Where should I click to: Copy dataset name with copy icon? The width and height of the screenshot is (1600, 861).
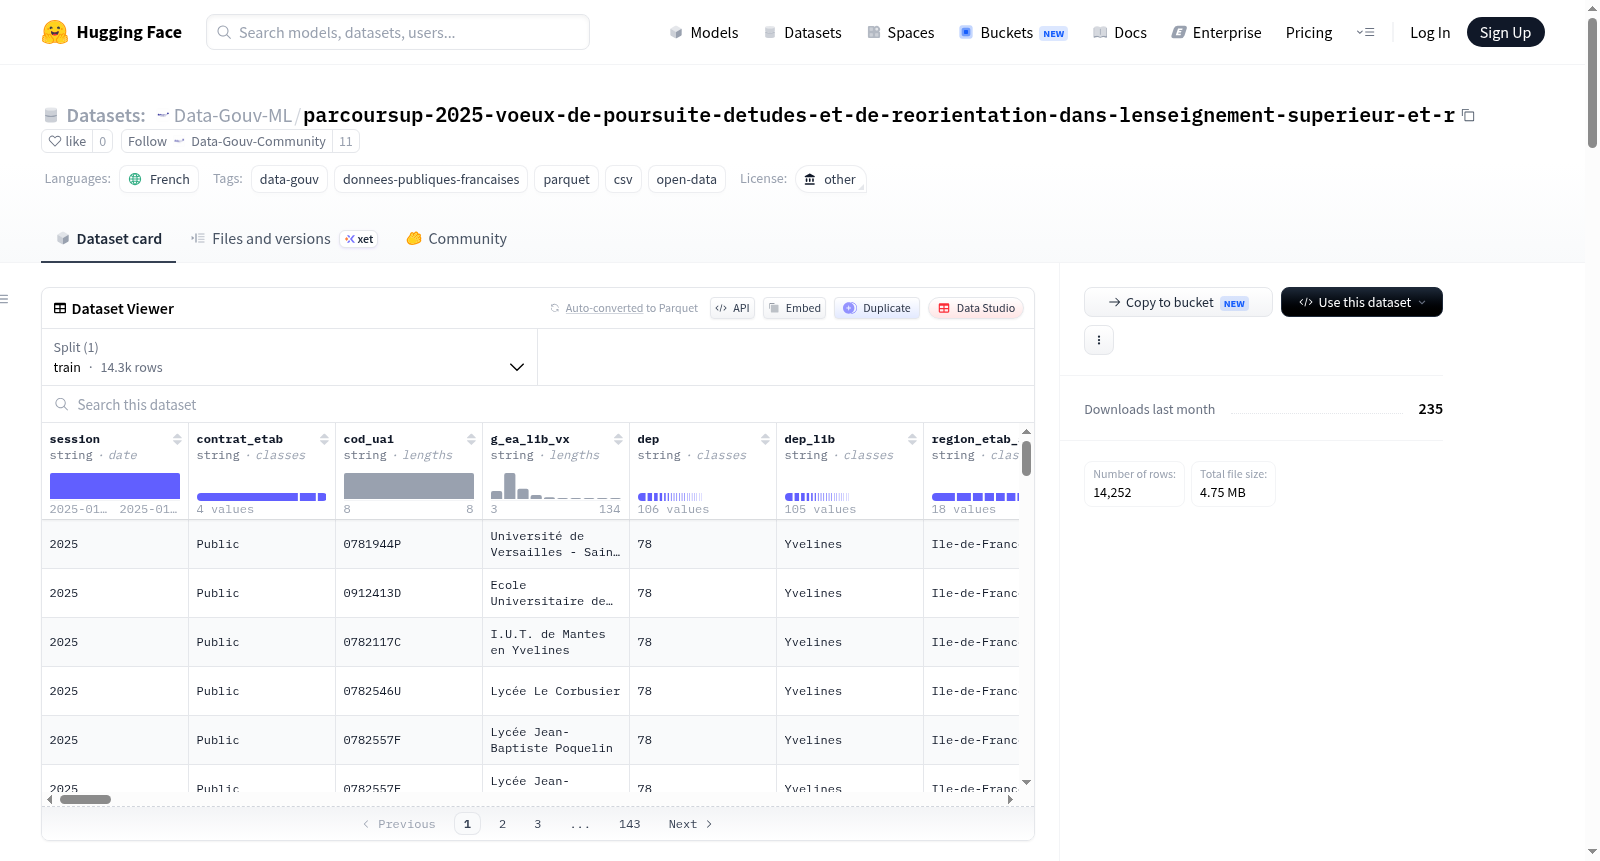point(1468,115)
